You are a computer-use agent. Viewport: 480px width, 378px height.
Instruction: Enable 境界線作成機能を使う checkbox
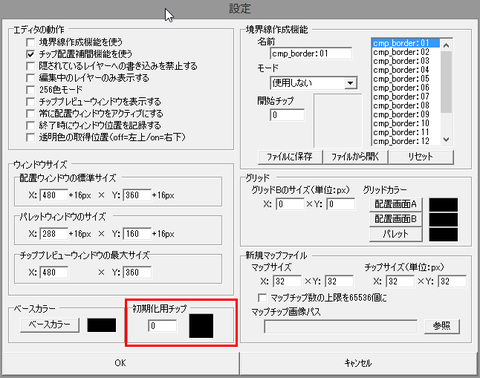point(30,42)
